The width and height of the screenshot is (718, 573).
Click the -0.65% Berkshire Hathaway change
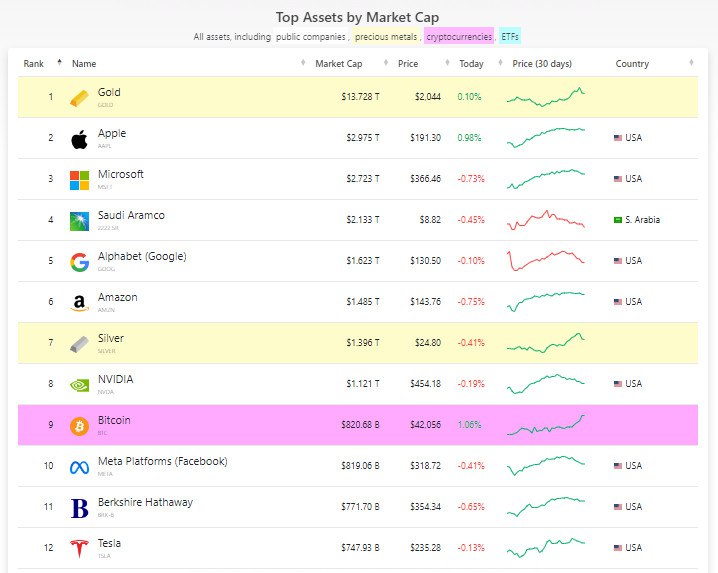[471, 507]
